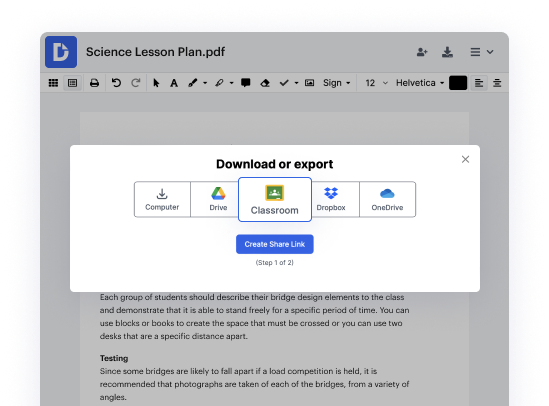Undo the last action
This screenshot has width=549, height=406.
(116, 83)
